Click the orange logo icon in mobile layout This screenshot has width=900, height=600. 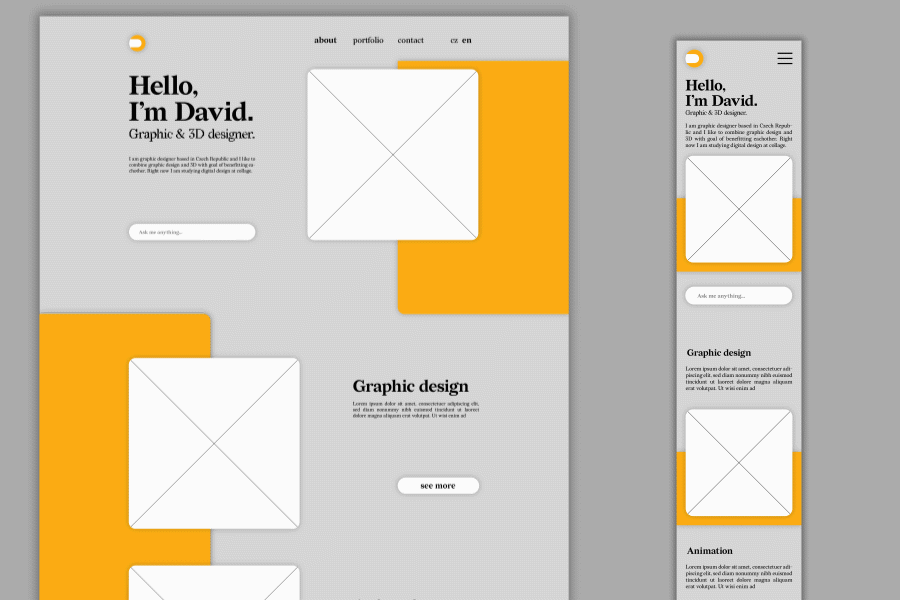point(694,59)
